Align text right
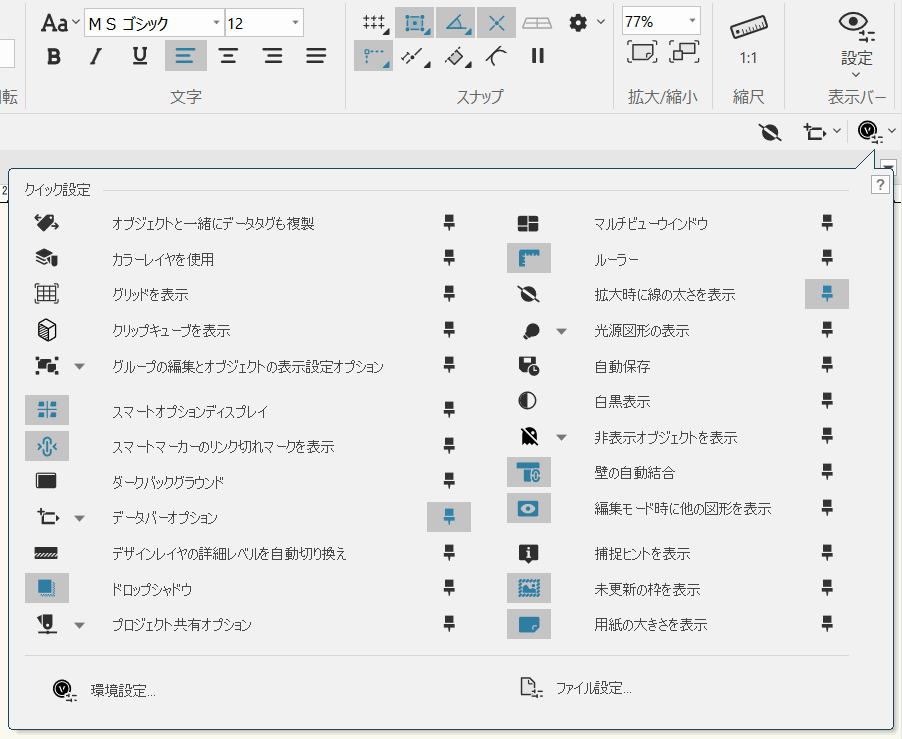This screenshot has height=739, width=902. [273, 56]
